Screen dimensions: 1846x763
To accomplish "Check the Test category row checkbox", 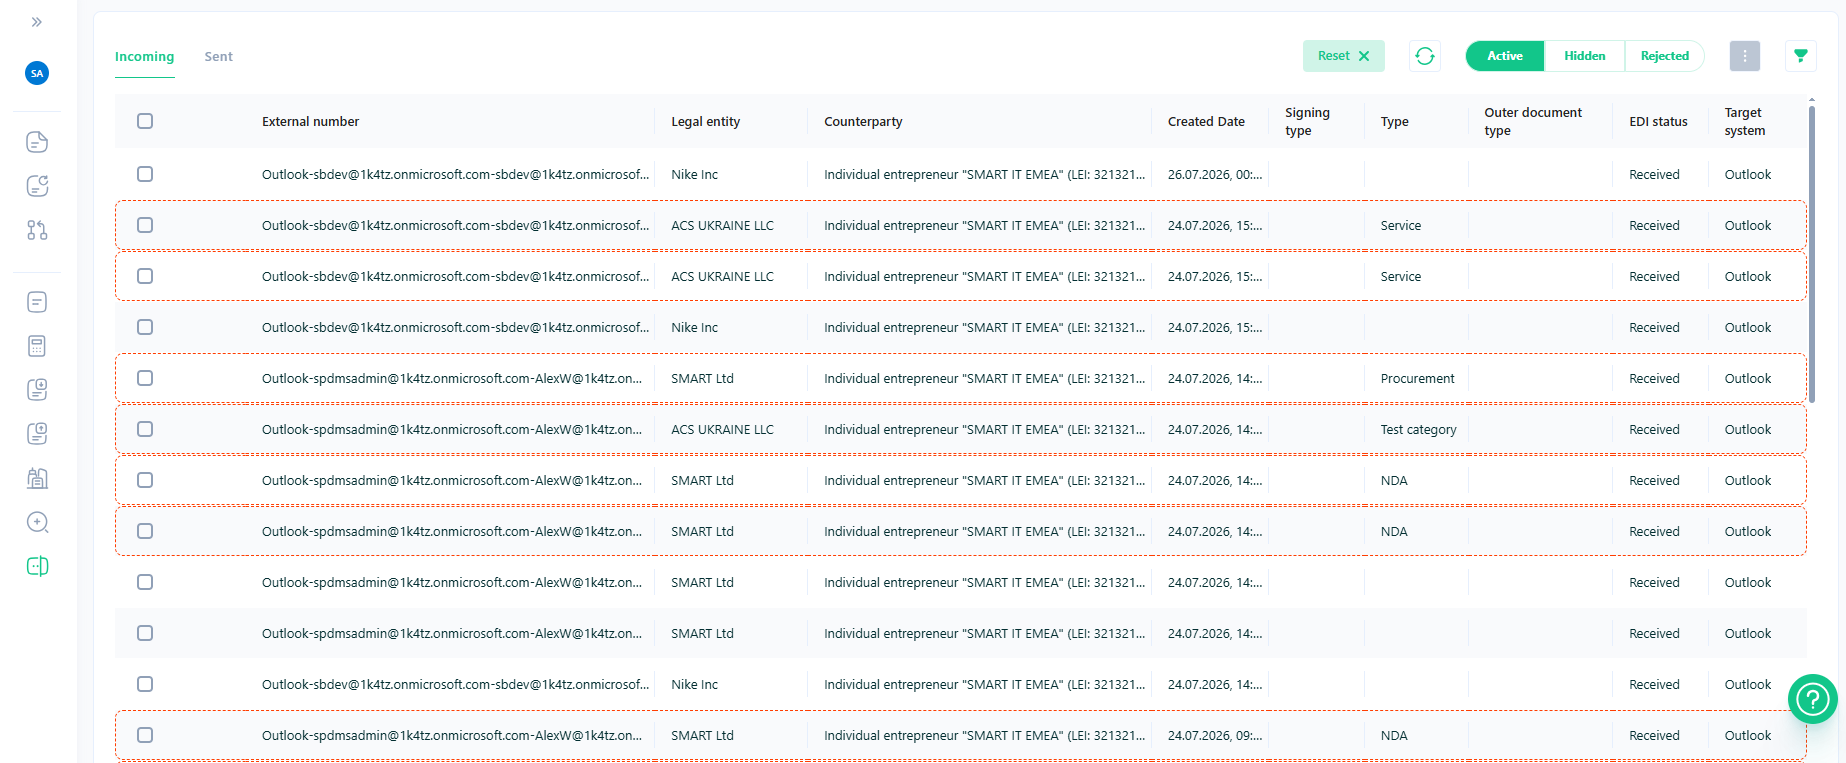I will (145, 429).
